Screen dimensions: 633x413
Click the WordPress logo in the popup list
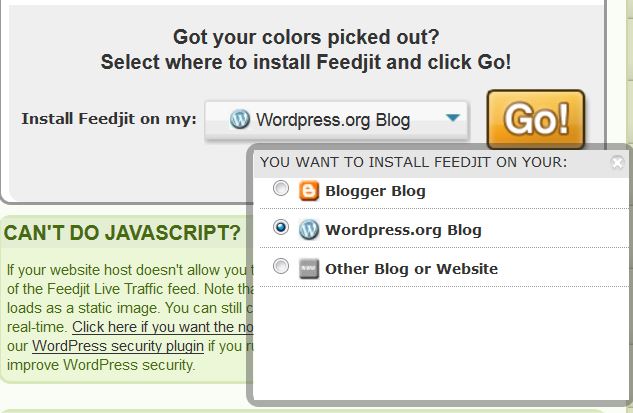pos(309,230)
